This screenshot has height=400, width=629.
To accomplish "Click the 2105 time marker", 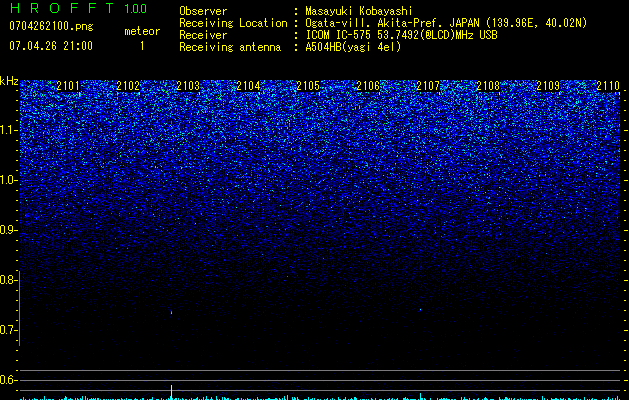I will click(x=308, y=86).
